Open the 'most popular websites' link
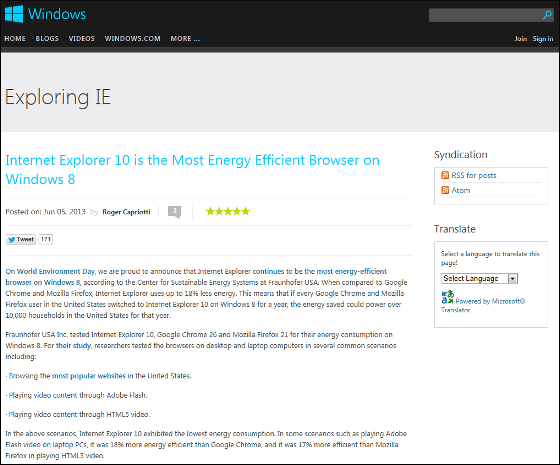 (x=89, y=376)
